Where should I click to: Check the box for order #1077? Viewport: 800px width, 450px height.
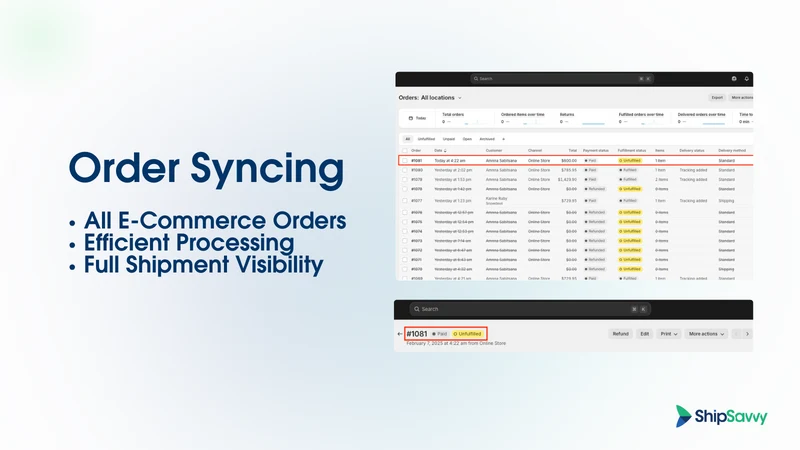coord(405,201)
